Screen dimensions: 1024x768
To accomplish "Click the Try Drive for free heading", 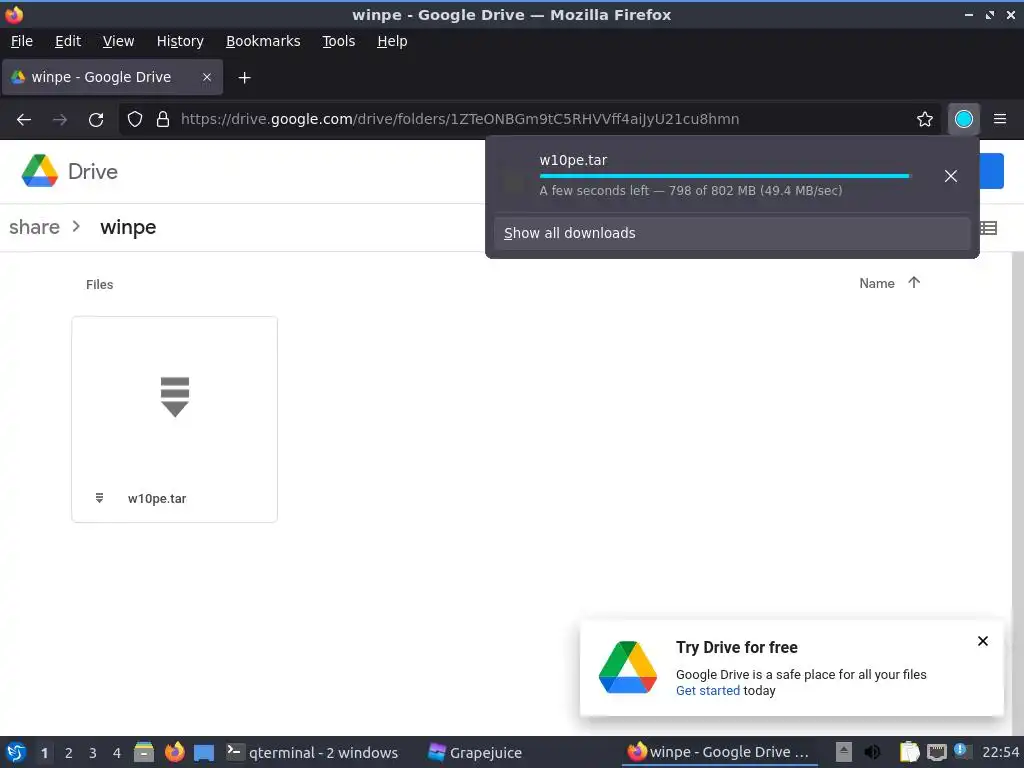I will pyautogui.click(x=737, y=647).
